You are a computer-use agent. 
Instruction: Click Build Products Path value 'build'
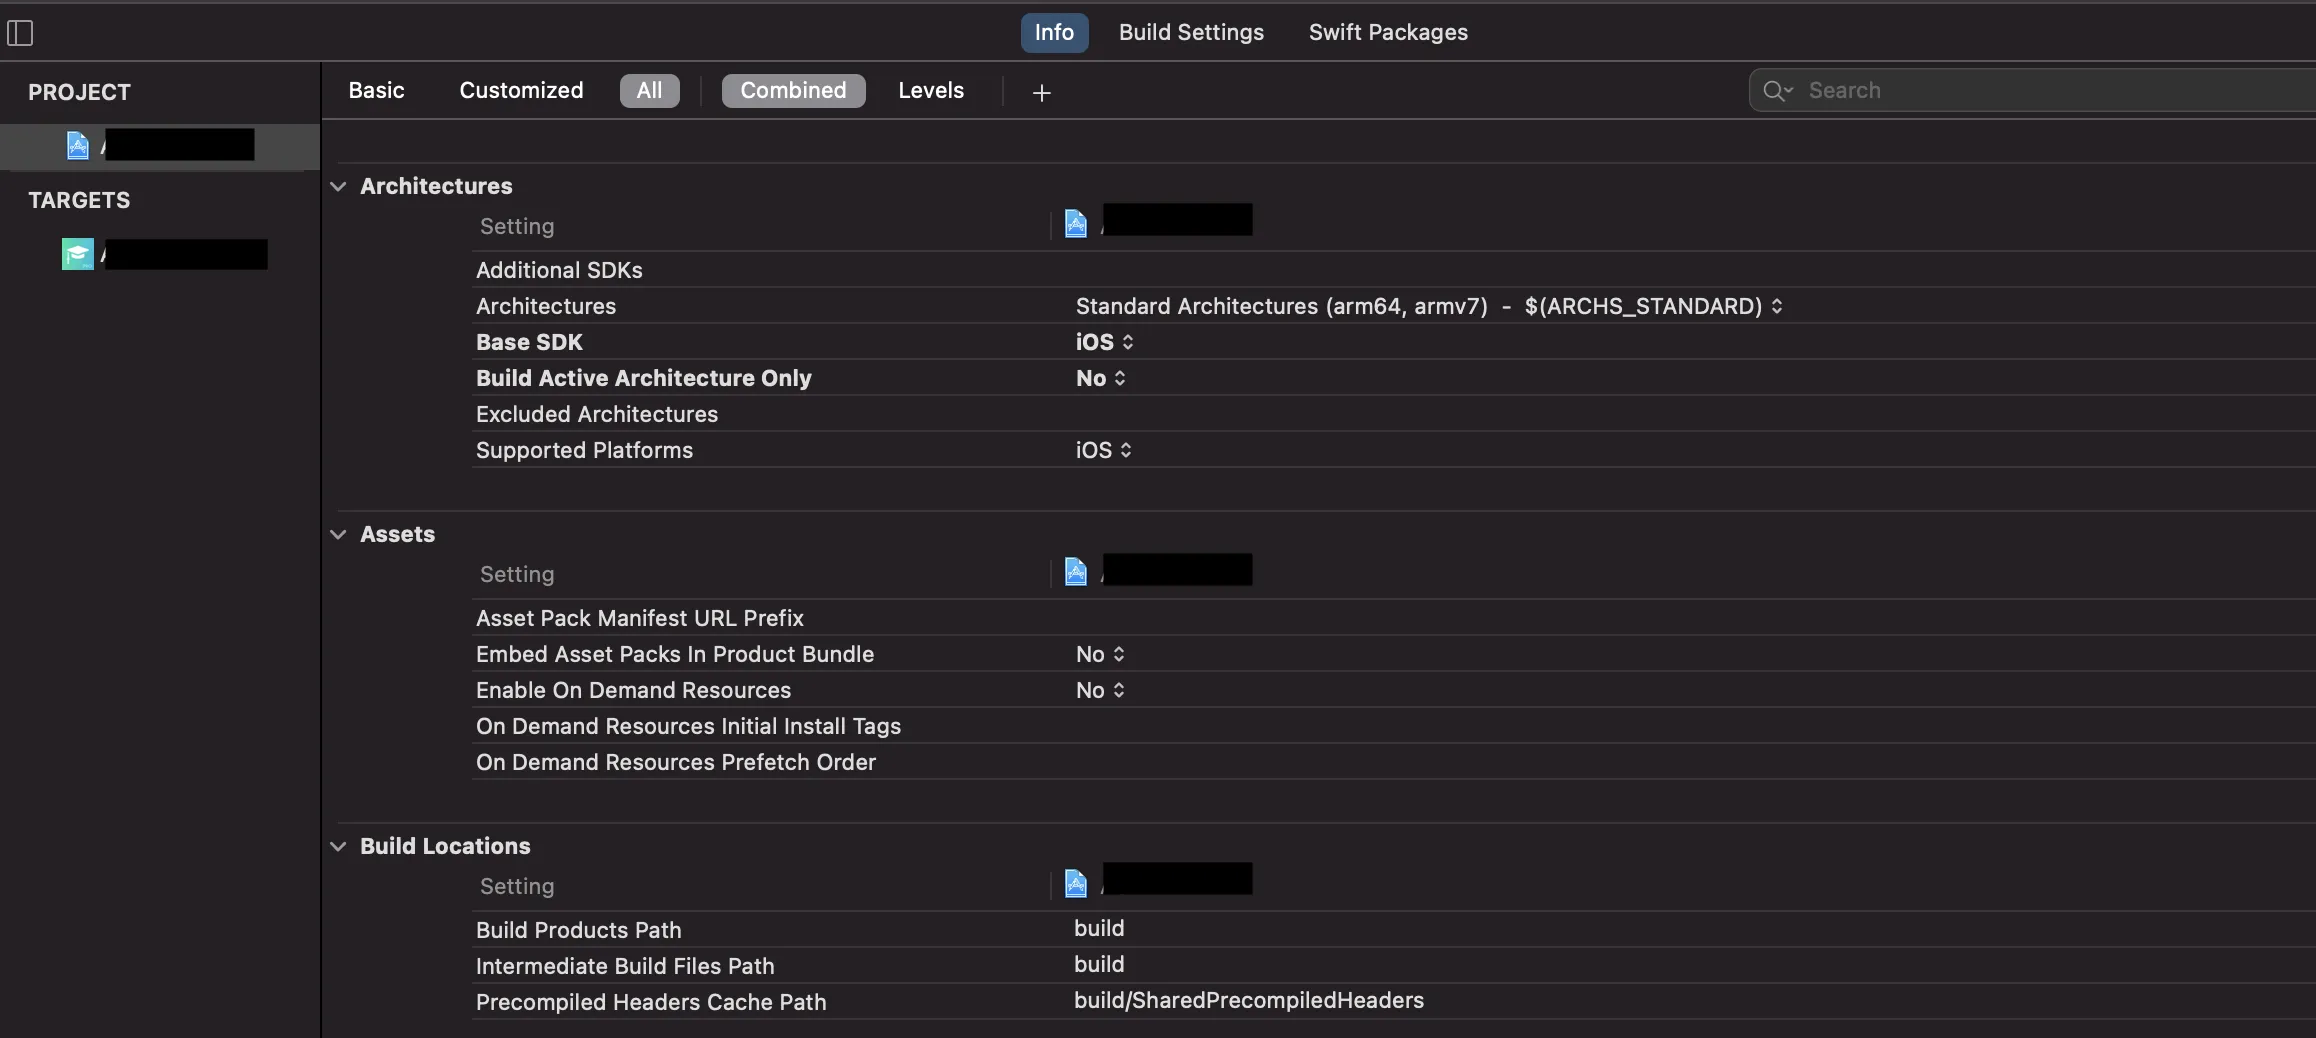[x=1099, y=928]
